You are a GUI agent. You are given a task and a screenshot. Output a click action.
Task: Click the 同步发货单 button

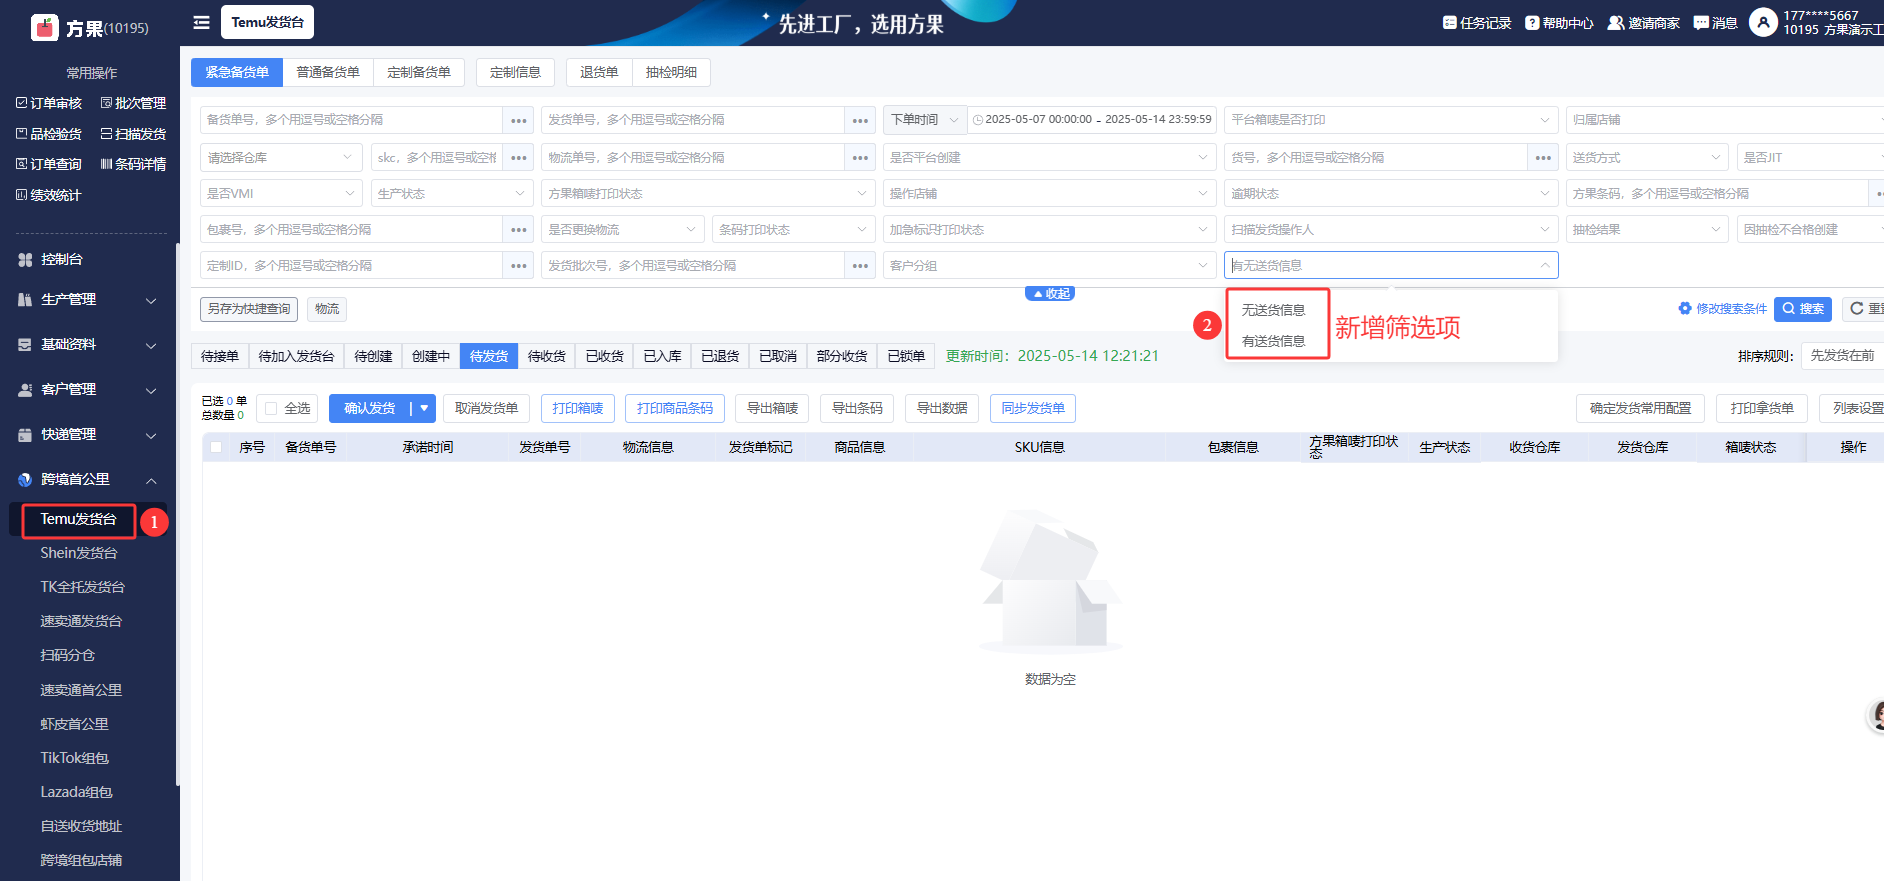coord(1033,408)
